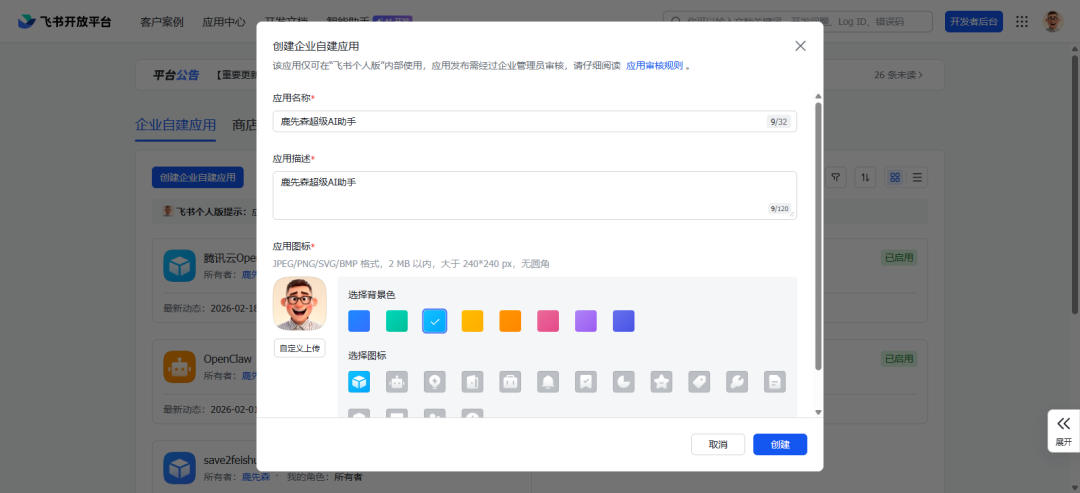Screen dimensions: 1080x493
Task: Choose the lightbulb app icon
Action: point(435,381)
